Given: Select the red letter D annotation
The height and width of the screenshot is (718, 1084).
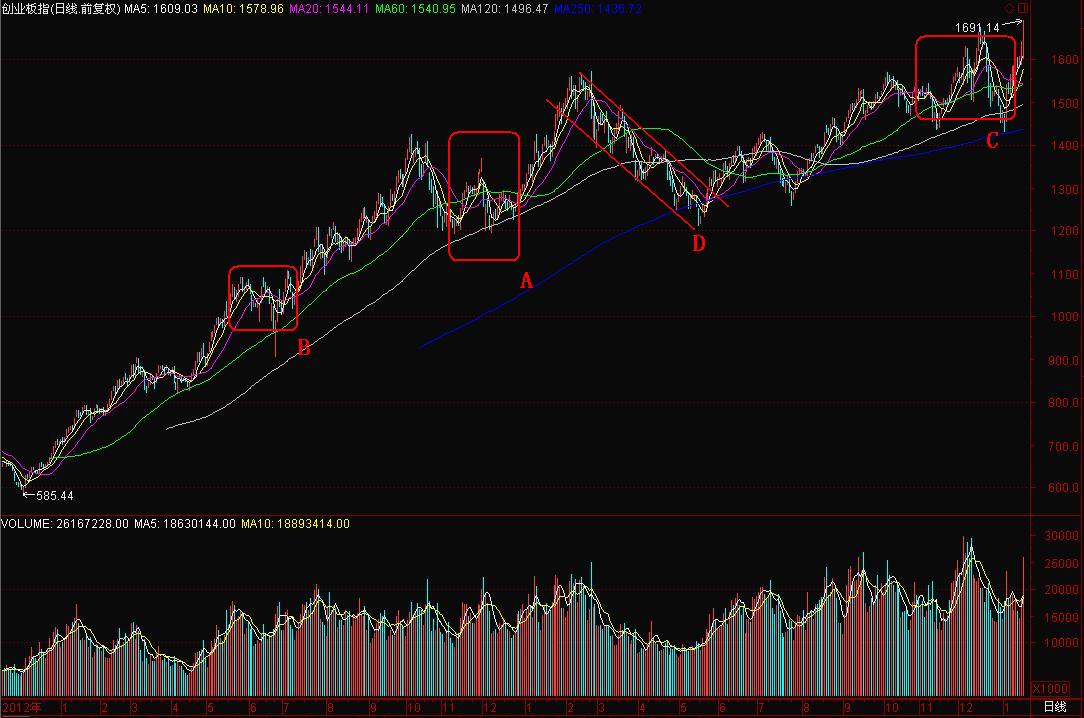Looking at the screenshot, I should point(699,243).
